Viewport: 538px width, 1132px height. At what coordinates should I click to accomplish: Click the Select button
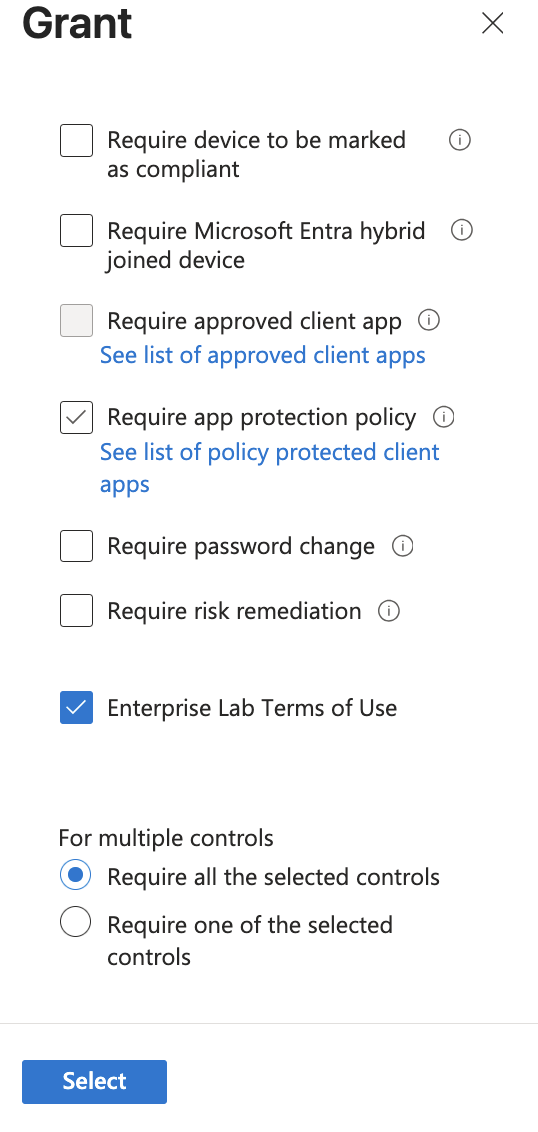(x=95, y=1081)
